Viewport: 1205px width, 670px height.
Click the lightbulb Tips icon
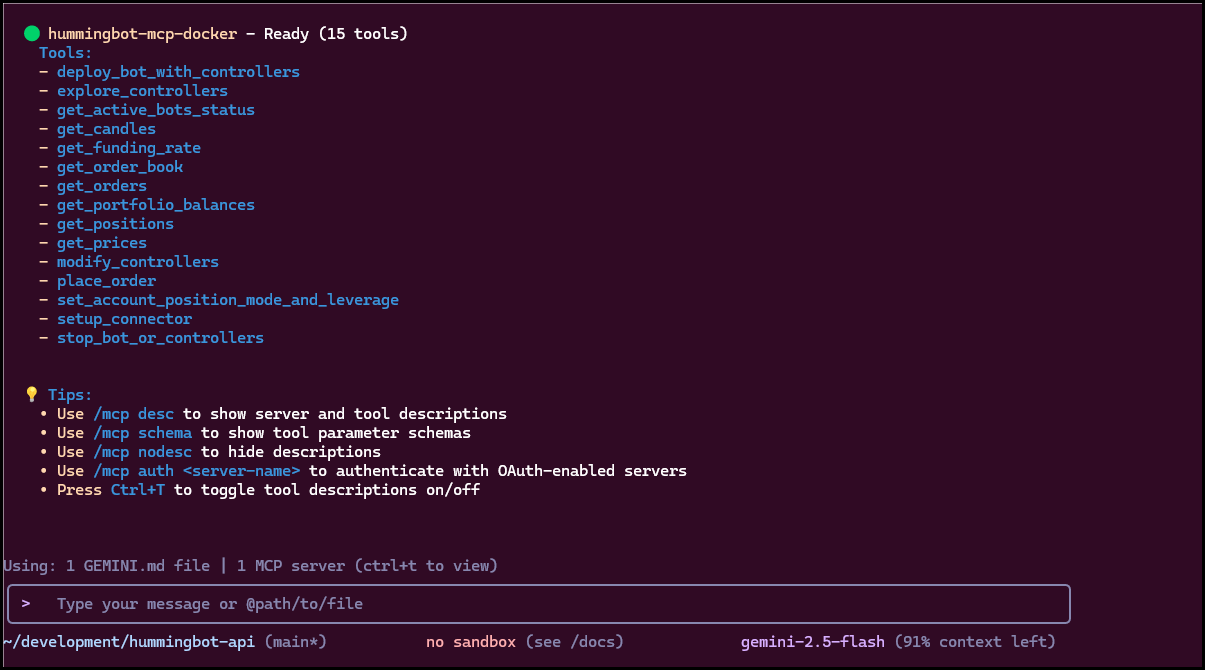point(31,394)
